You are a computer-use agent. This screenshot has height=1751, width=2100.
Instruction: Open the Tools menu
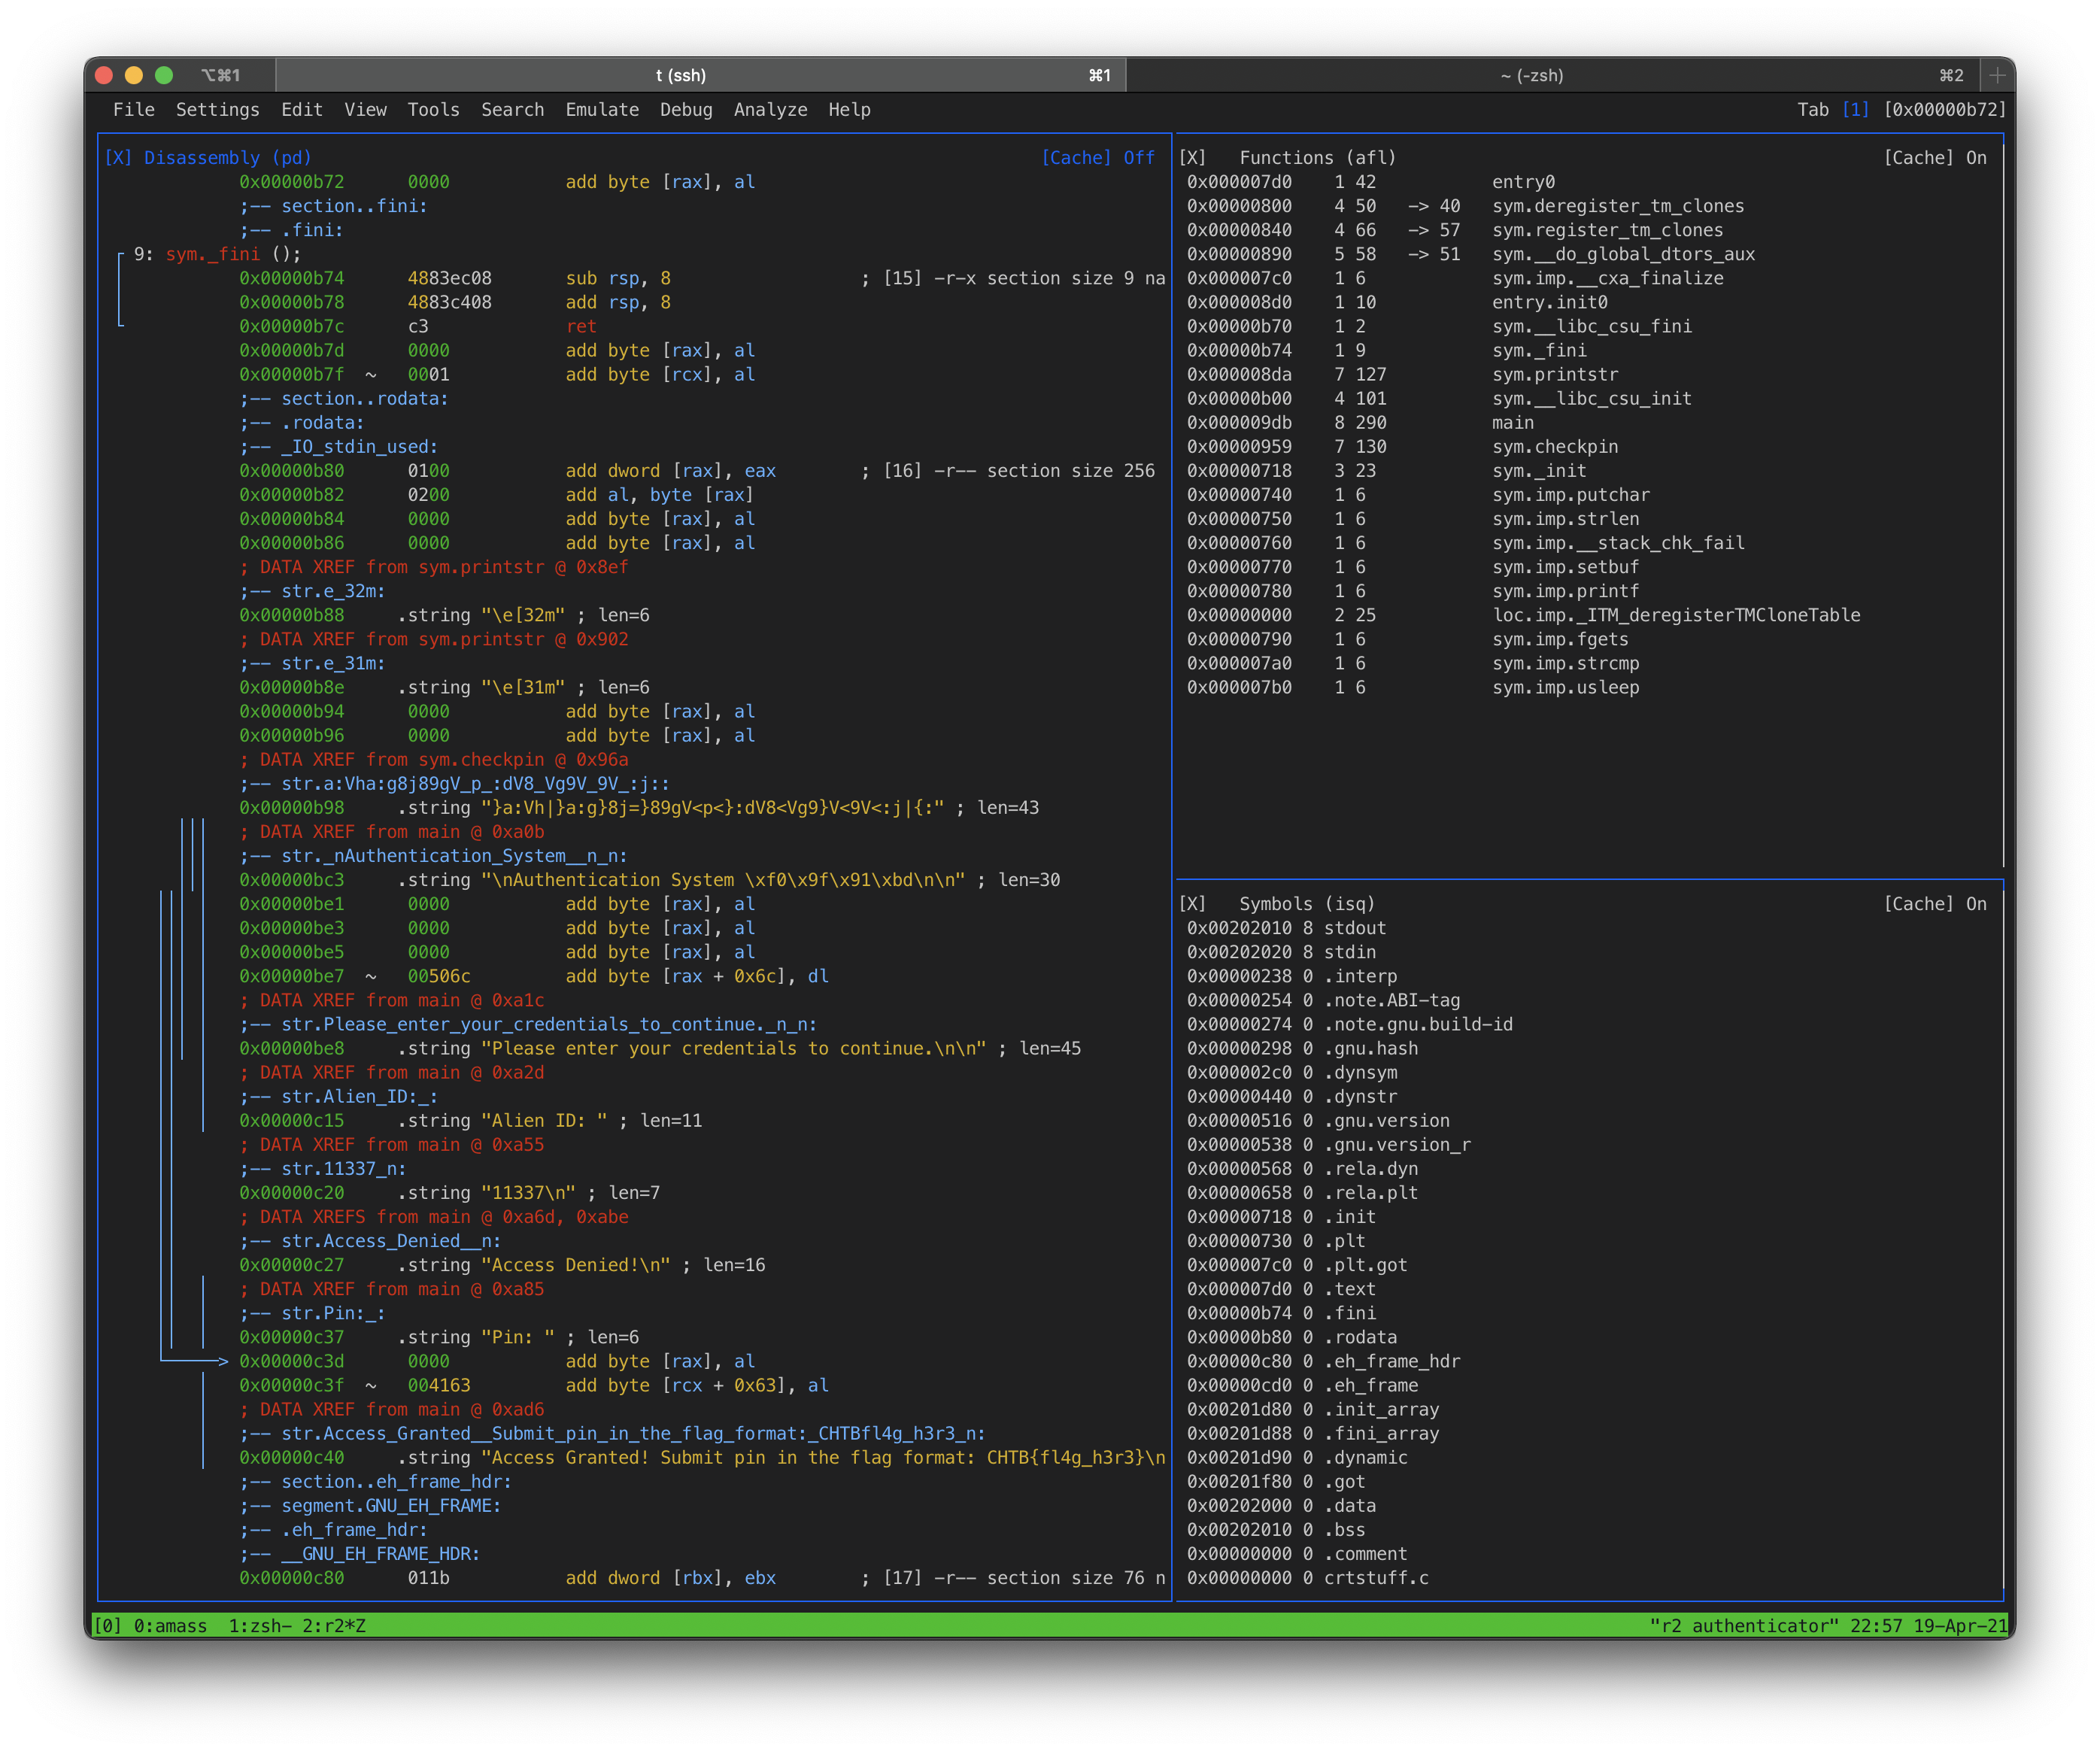[433, 109]
